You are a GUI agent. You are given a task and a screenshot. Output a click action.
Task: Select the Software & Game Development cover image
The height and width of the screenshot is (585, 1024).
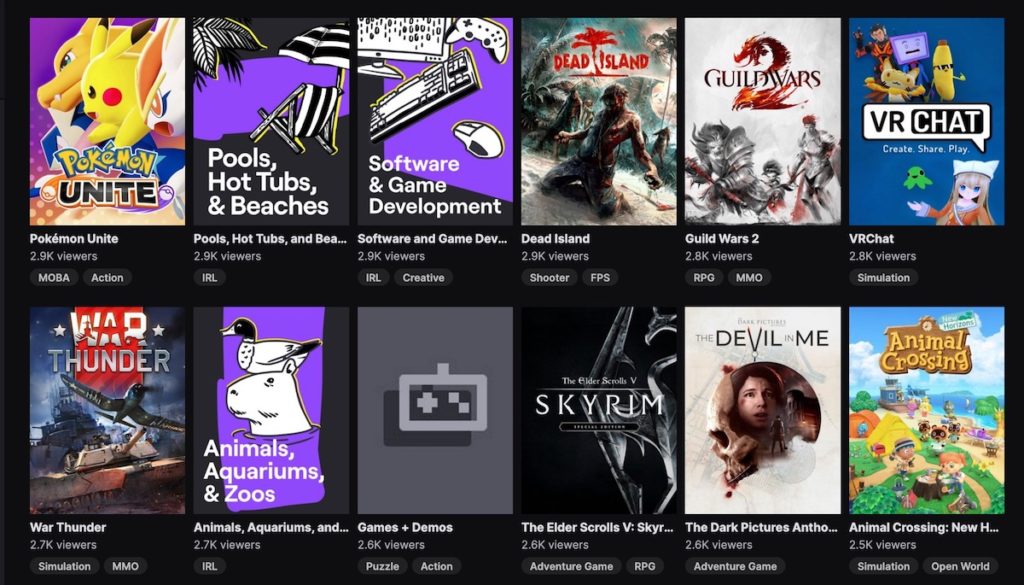(x=435, y=121)
